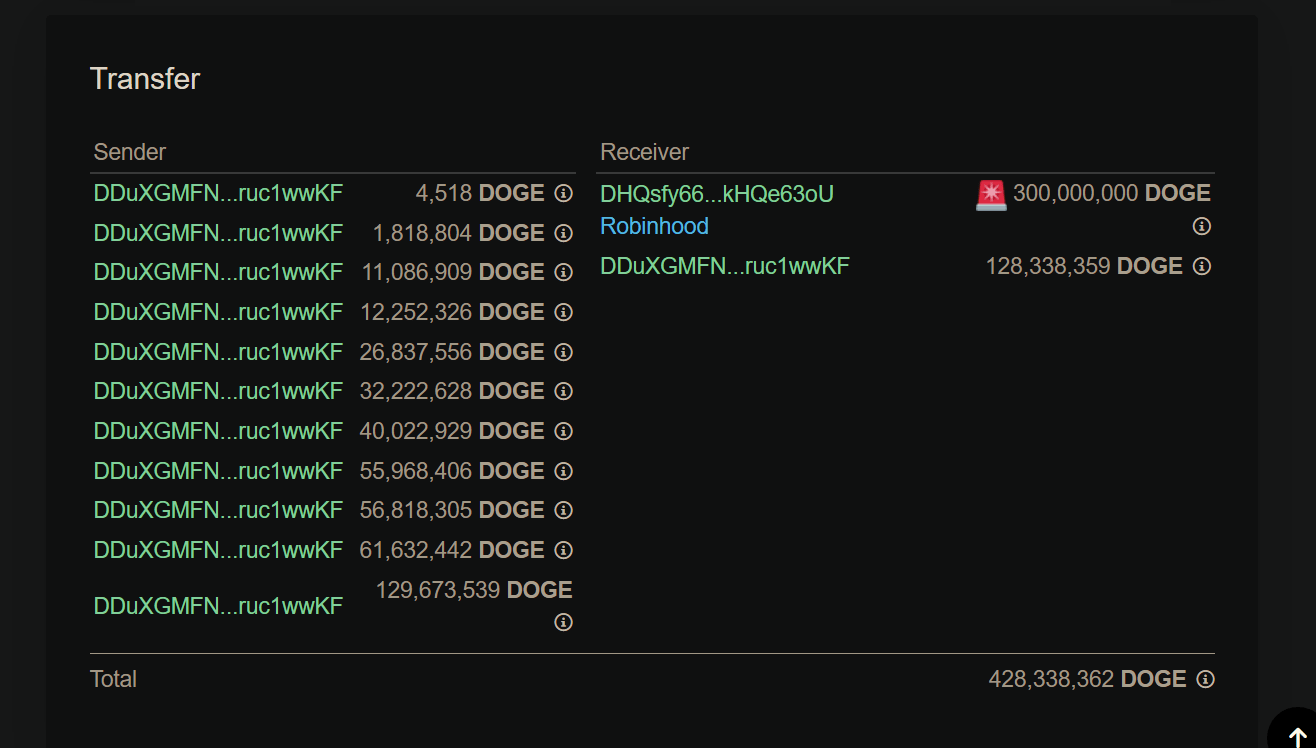Open sender address in 55,968,406 DOGE row
Image resolution: width=1316 pixels, height=748 pixels.
coord(218,471)
